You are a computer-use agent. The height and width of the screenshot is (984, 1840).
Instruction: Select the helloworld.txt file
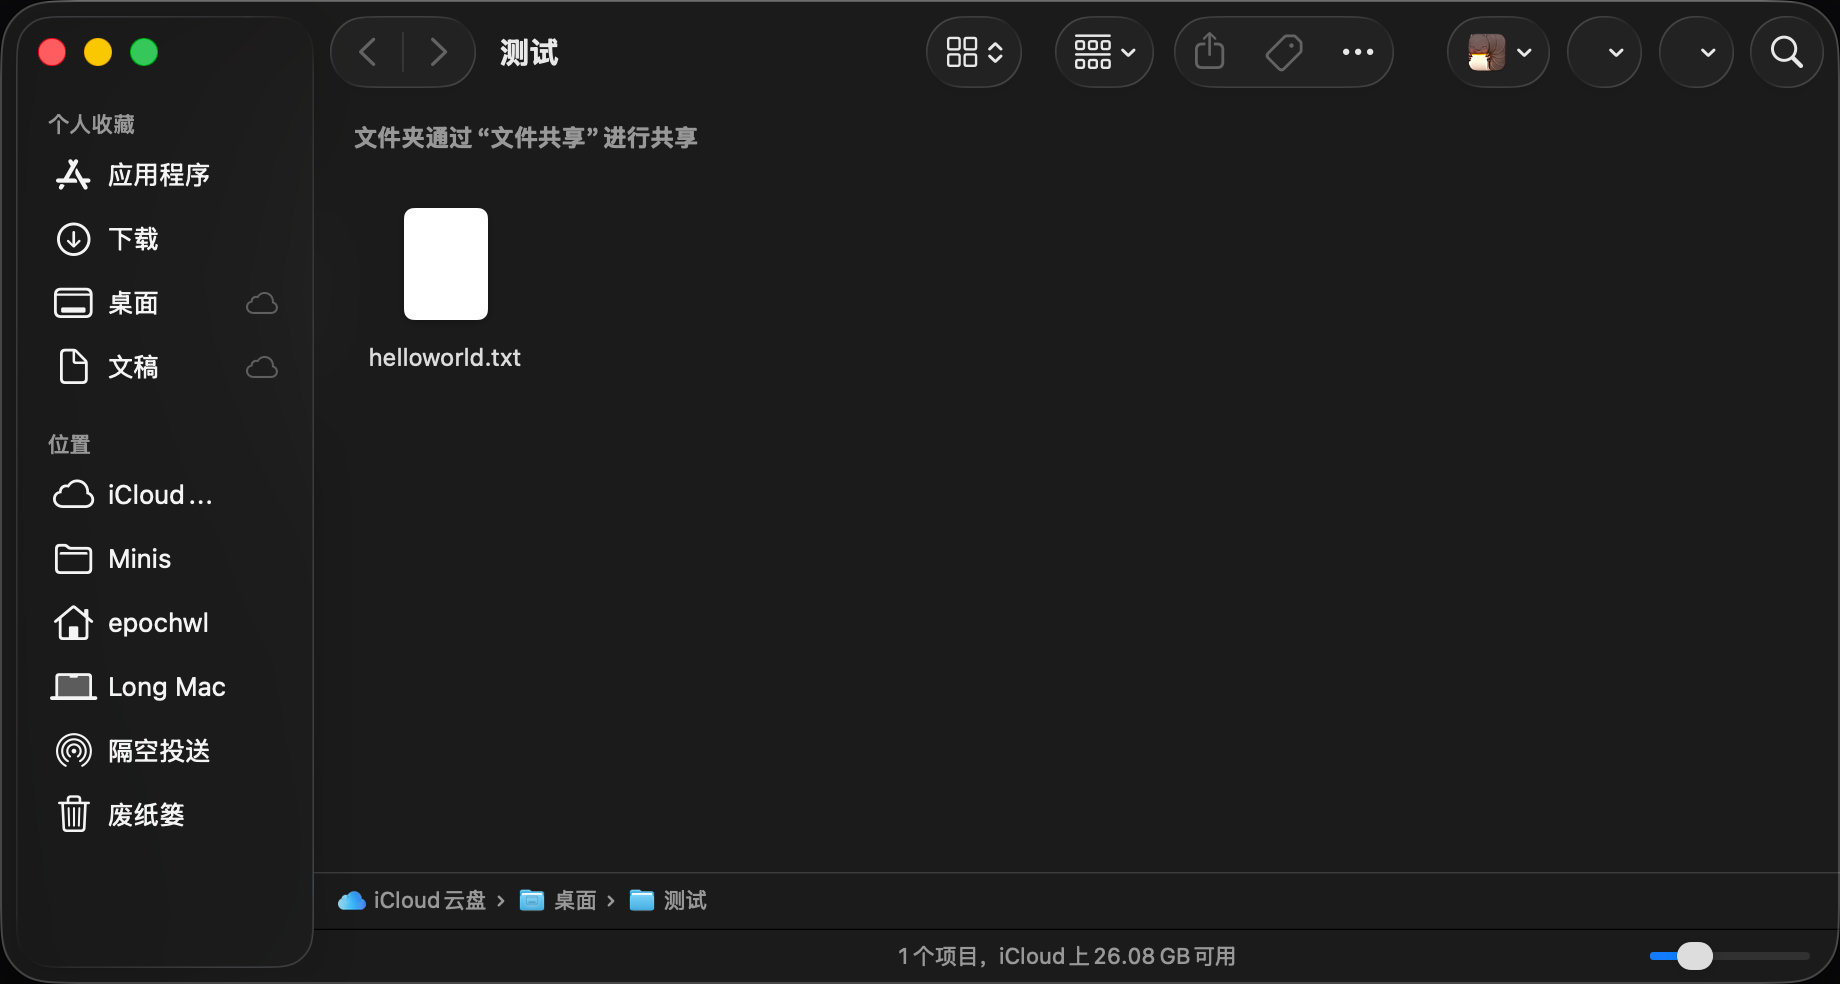(445, 265)
